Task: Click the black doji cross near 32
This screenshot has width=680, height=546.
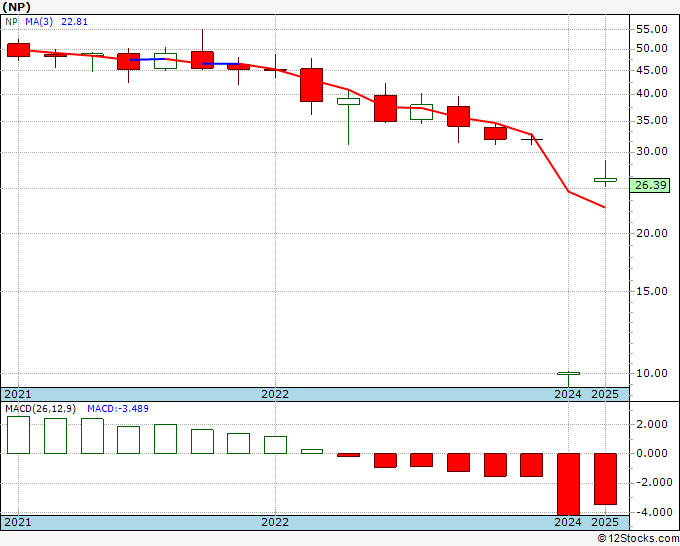Action: (x=532, y=140)
